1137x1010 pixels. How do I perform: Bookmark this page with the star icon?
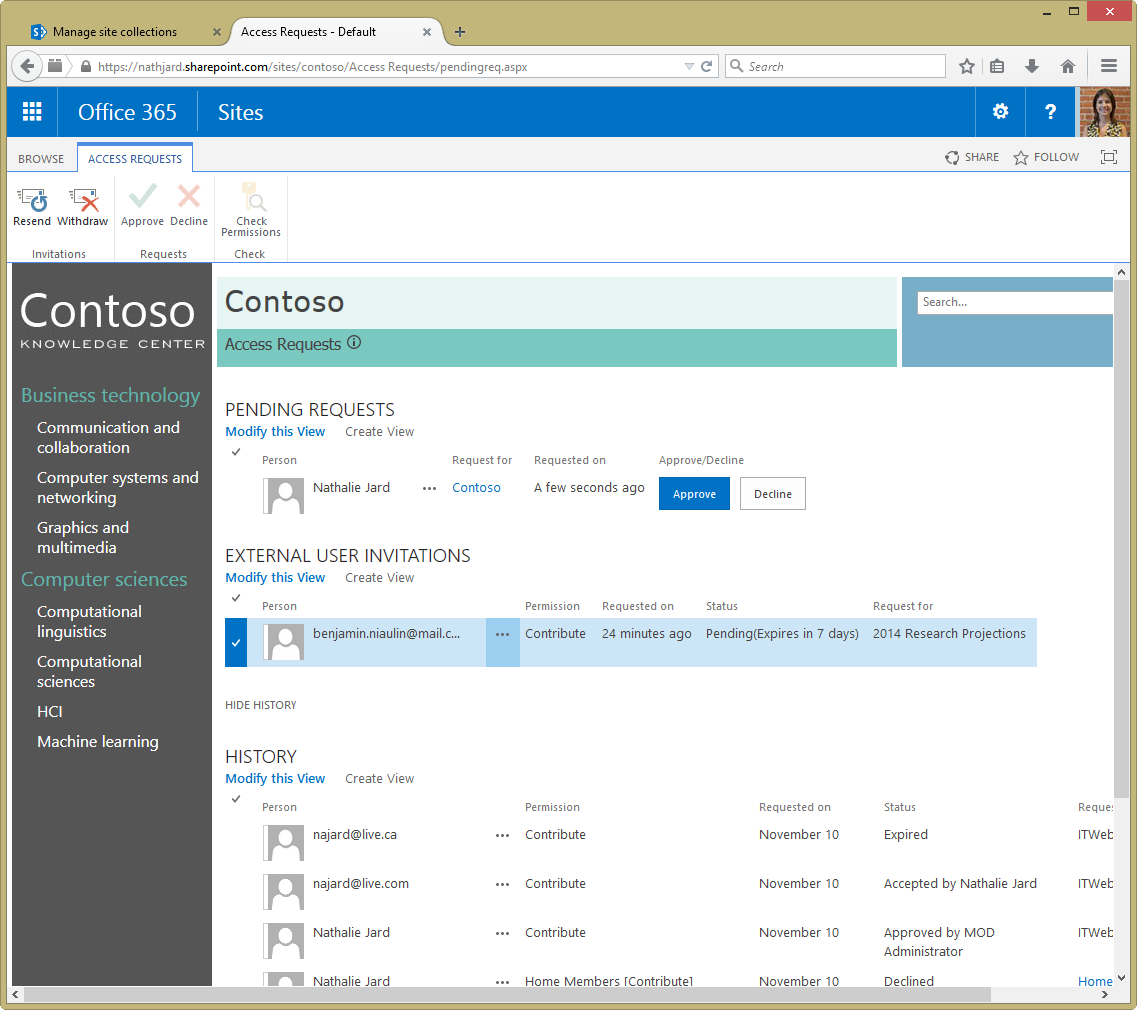click(967, 67)
